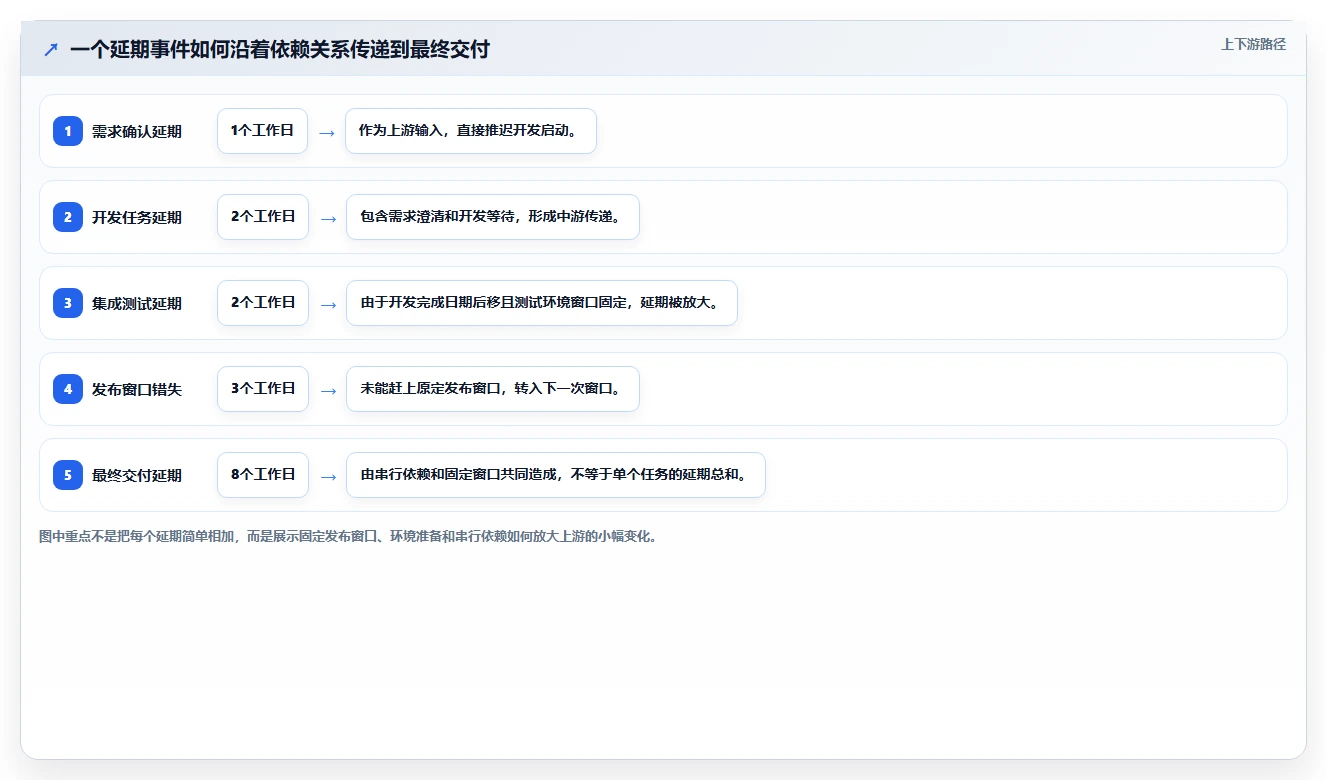Click the box 作为上游输入，直接推迟开发启动。
Image resolution: width=1327 pixels, height=780 pixels.
point(471,131)
